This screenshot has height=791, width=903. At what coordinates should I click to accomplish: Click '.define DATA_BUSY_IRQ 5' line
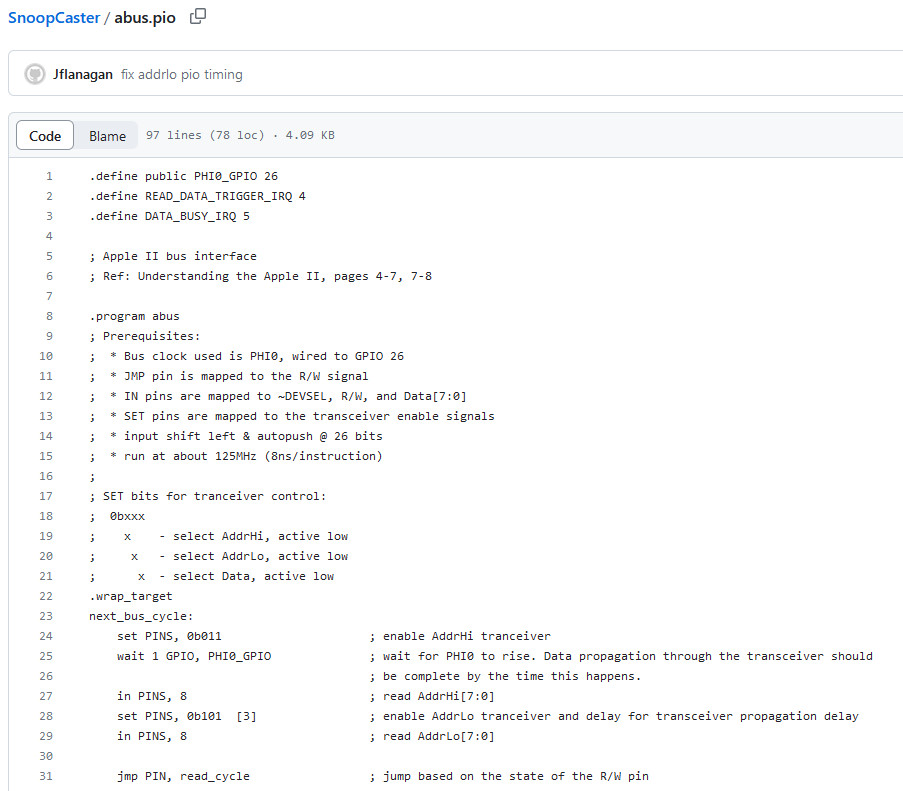click(x=169, y=216)
